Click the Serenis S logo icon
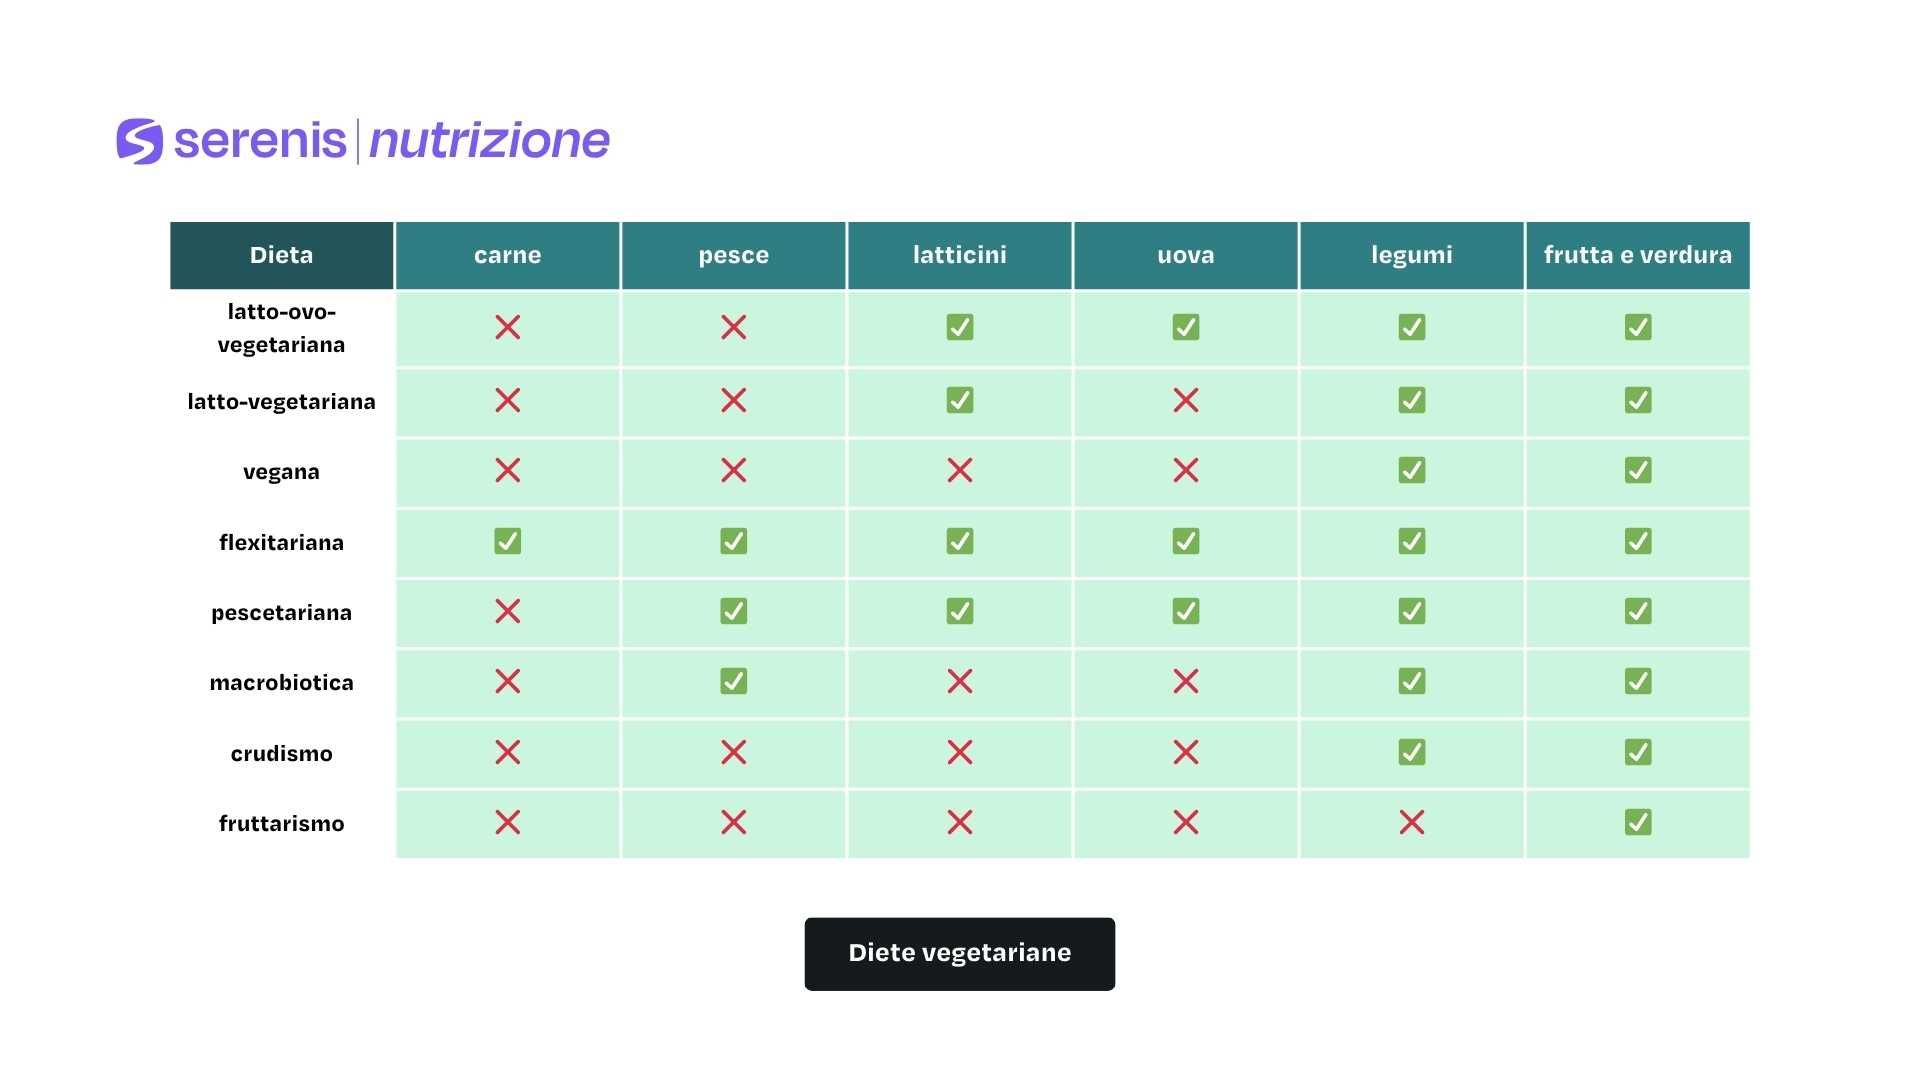The image size is (1920, 1080). point(140,141)
